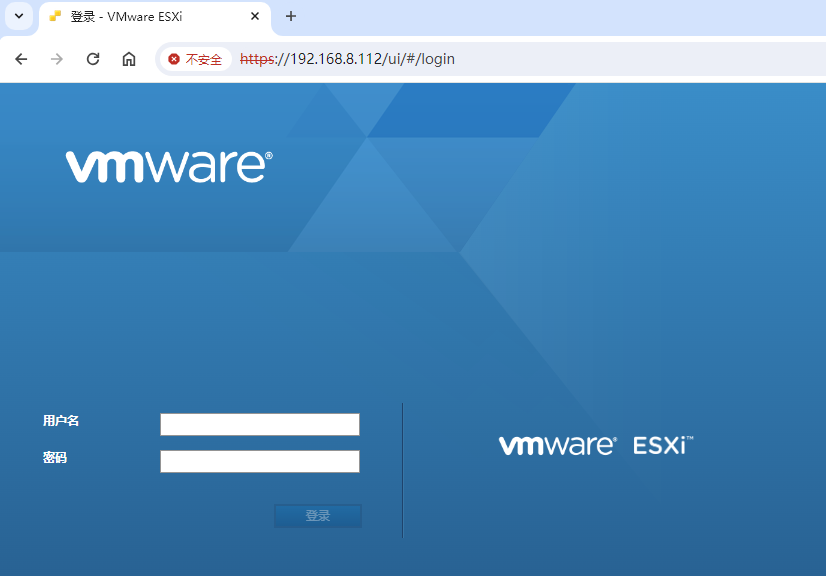Viewport: 826px width, 576px height.
Task: Focus the 密码 password field
Action: tap(259, 461)
